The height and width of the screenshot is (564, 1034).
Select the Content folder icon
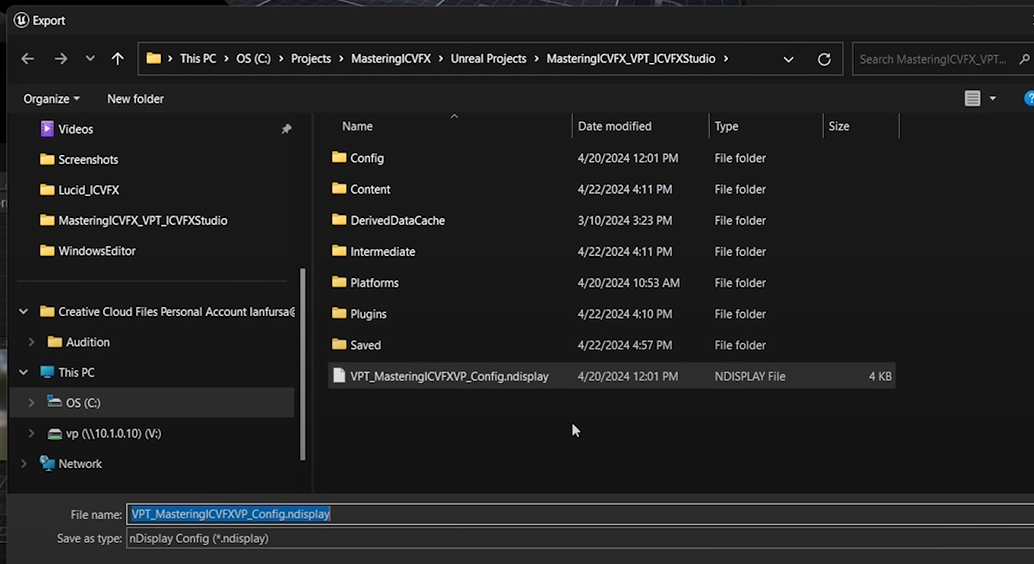tap(339, 189)
